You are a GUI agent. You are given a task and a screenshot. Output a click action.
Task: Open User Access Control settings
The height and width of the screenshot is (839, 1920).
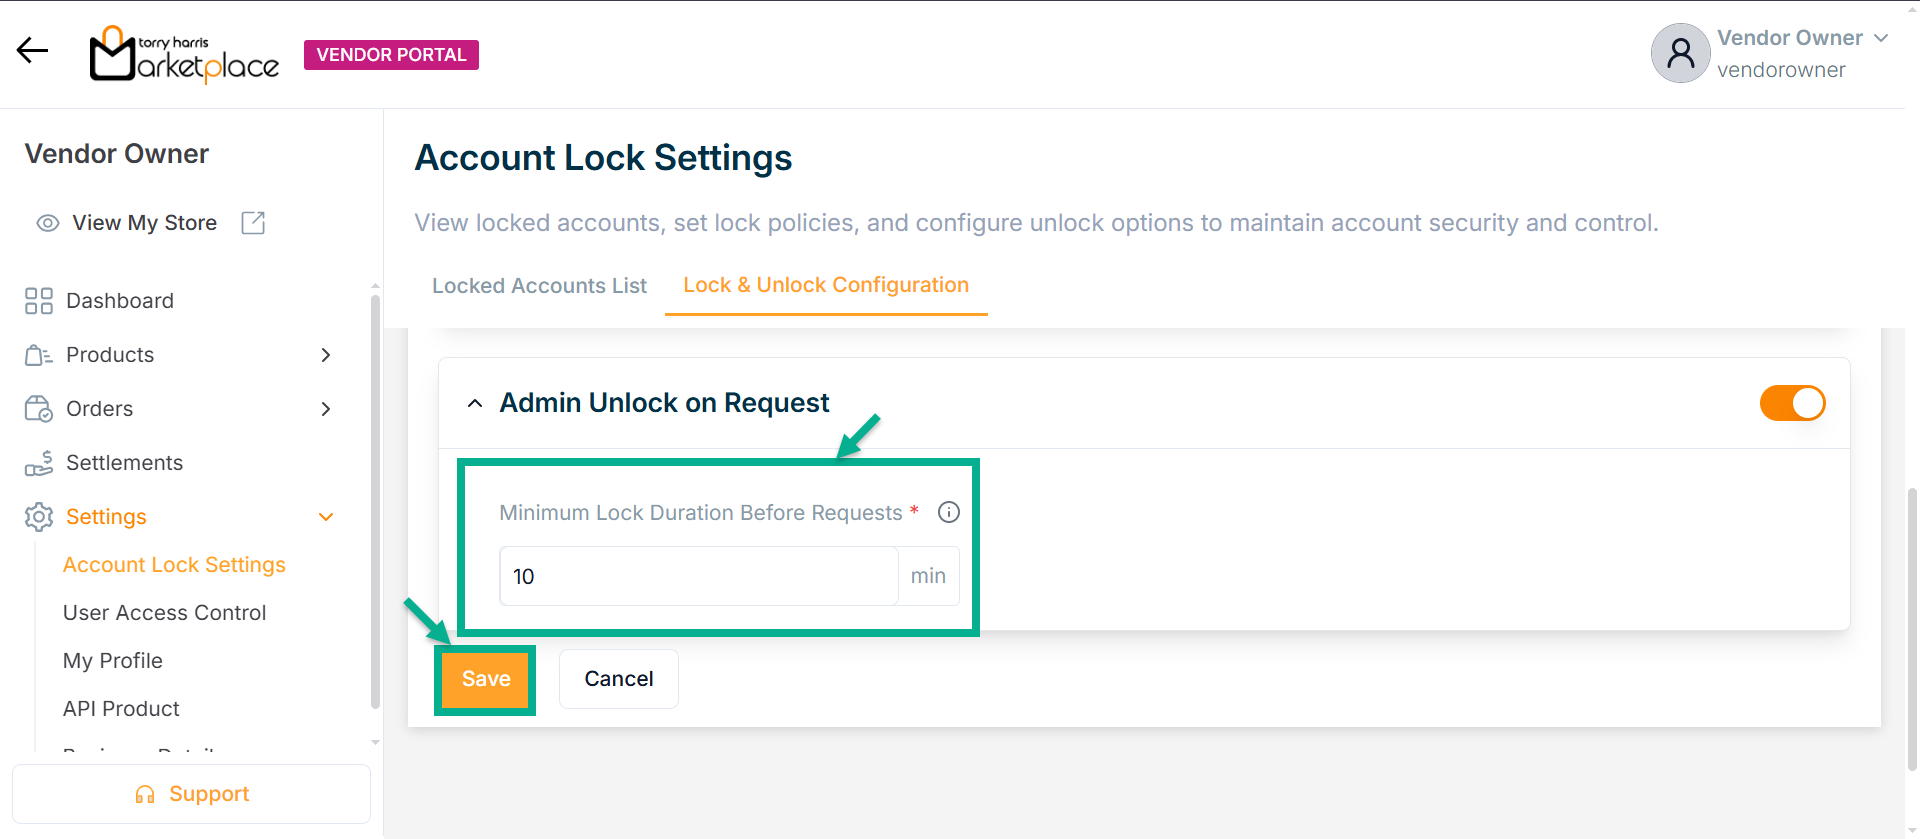point(164,613)
